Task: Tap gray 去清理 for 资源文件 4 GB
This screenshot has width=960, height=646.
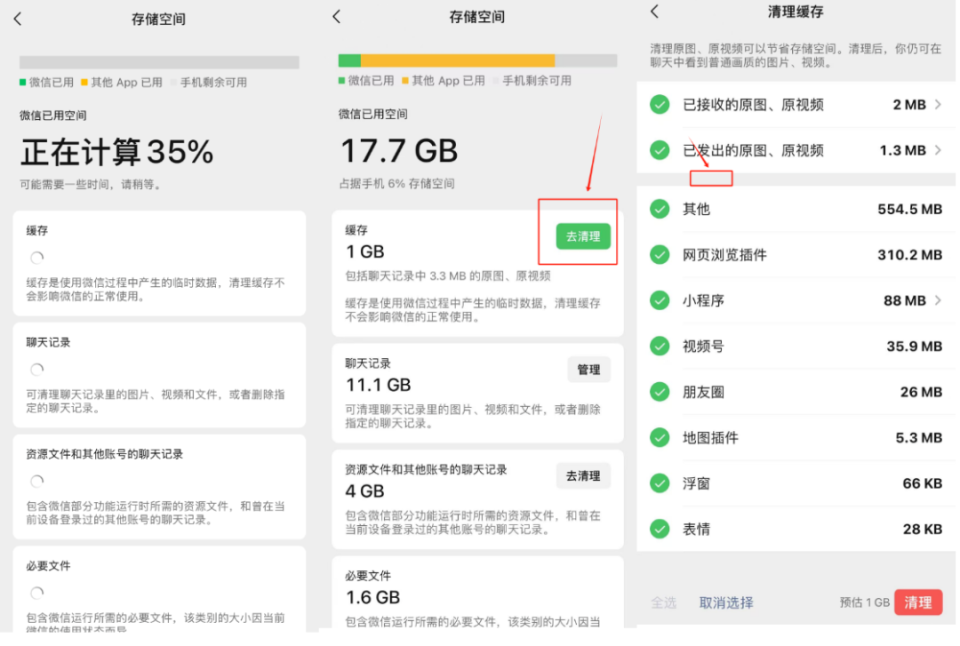Action: tap(583, 476)
